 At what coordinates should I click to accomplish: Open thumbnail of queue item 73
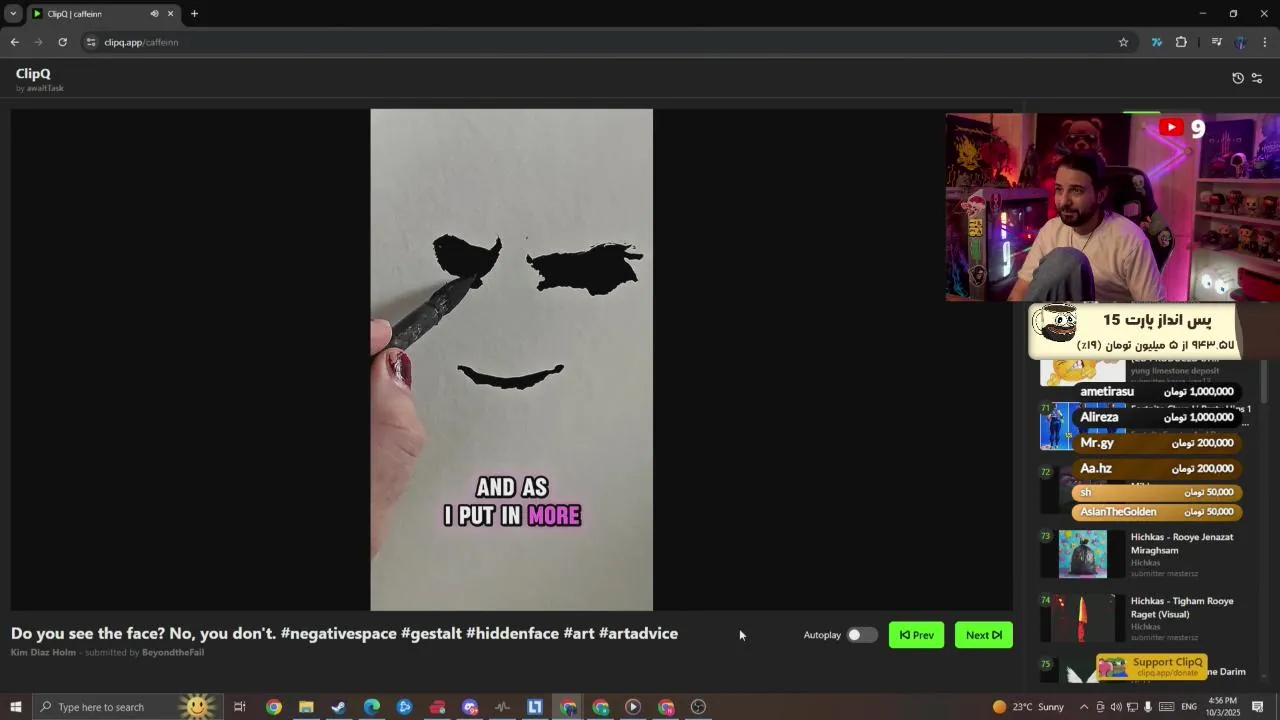pos(1083,554)
